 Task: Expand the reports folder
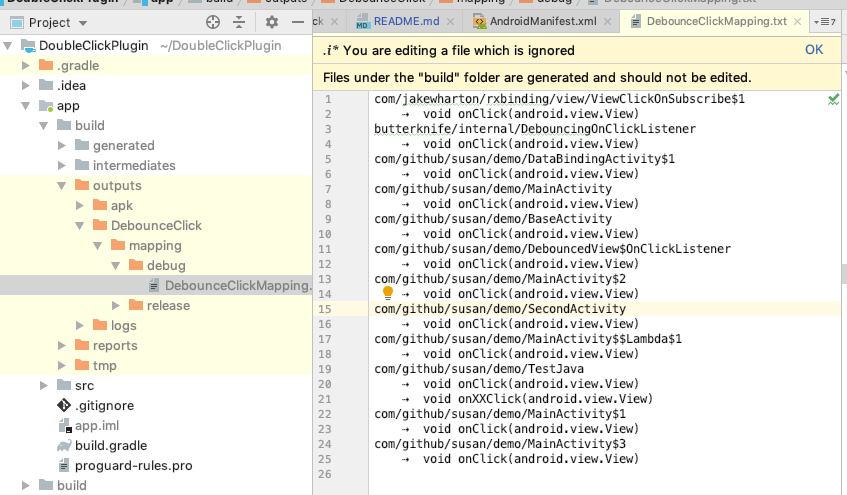[x=62, y=345]
